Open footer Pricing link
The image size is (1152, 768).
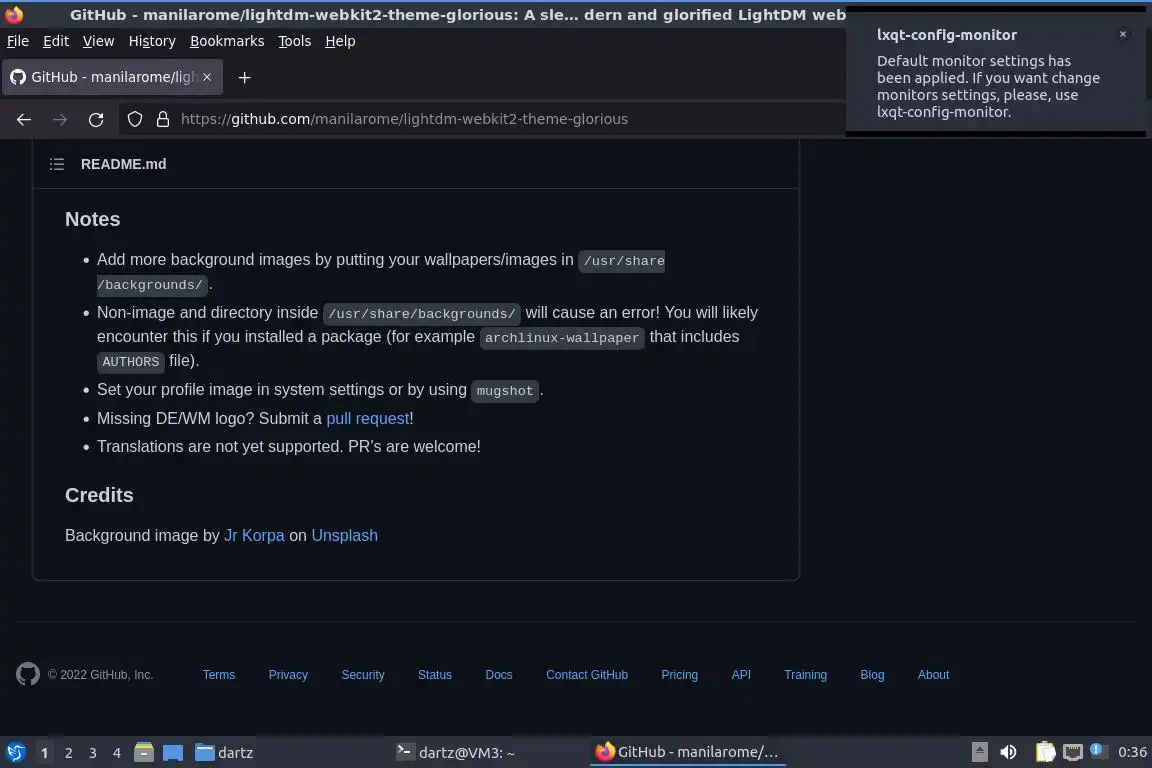(x=680, y=675)
